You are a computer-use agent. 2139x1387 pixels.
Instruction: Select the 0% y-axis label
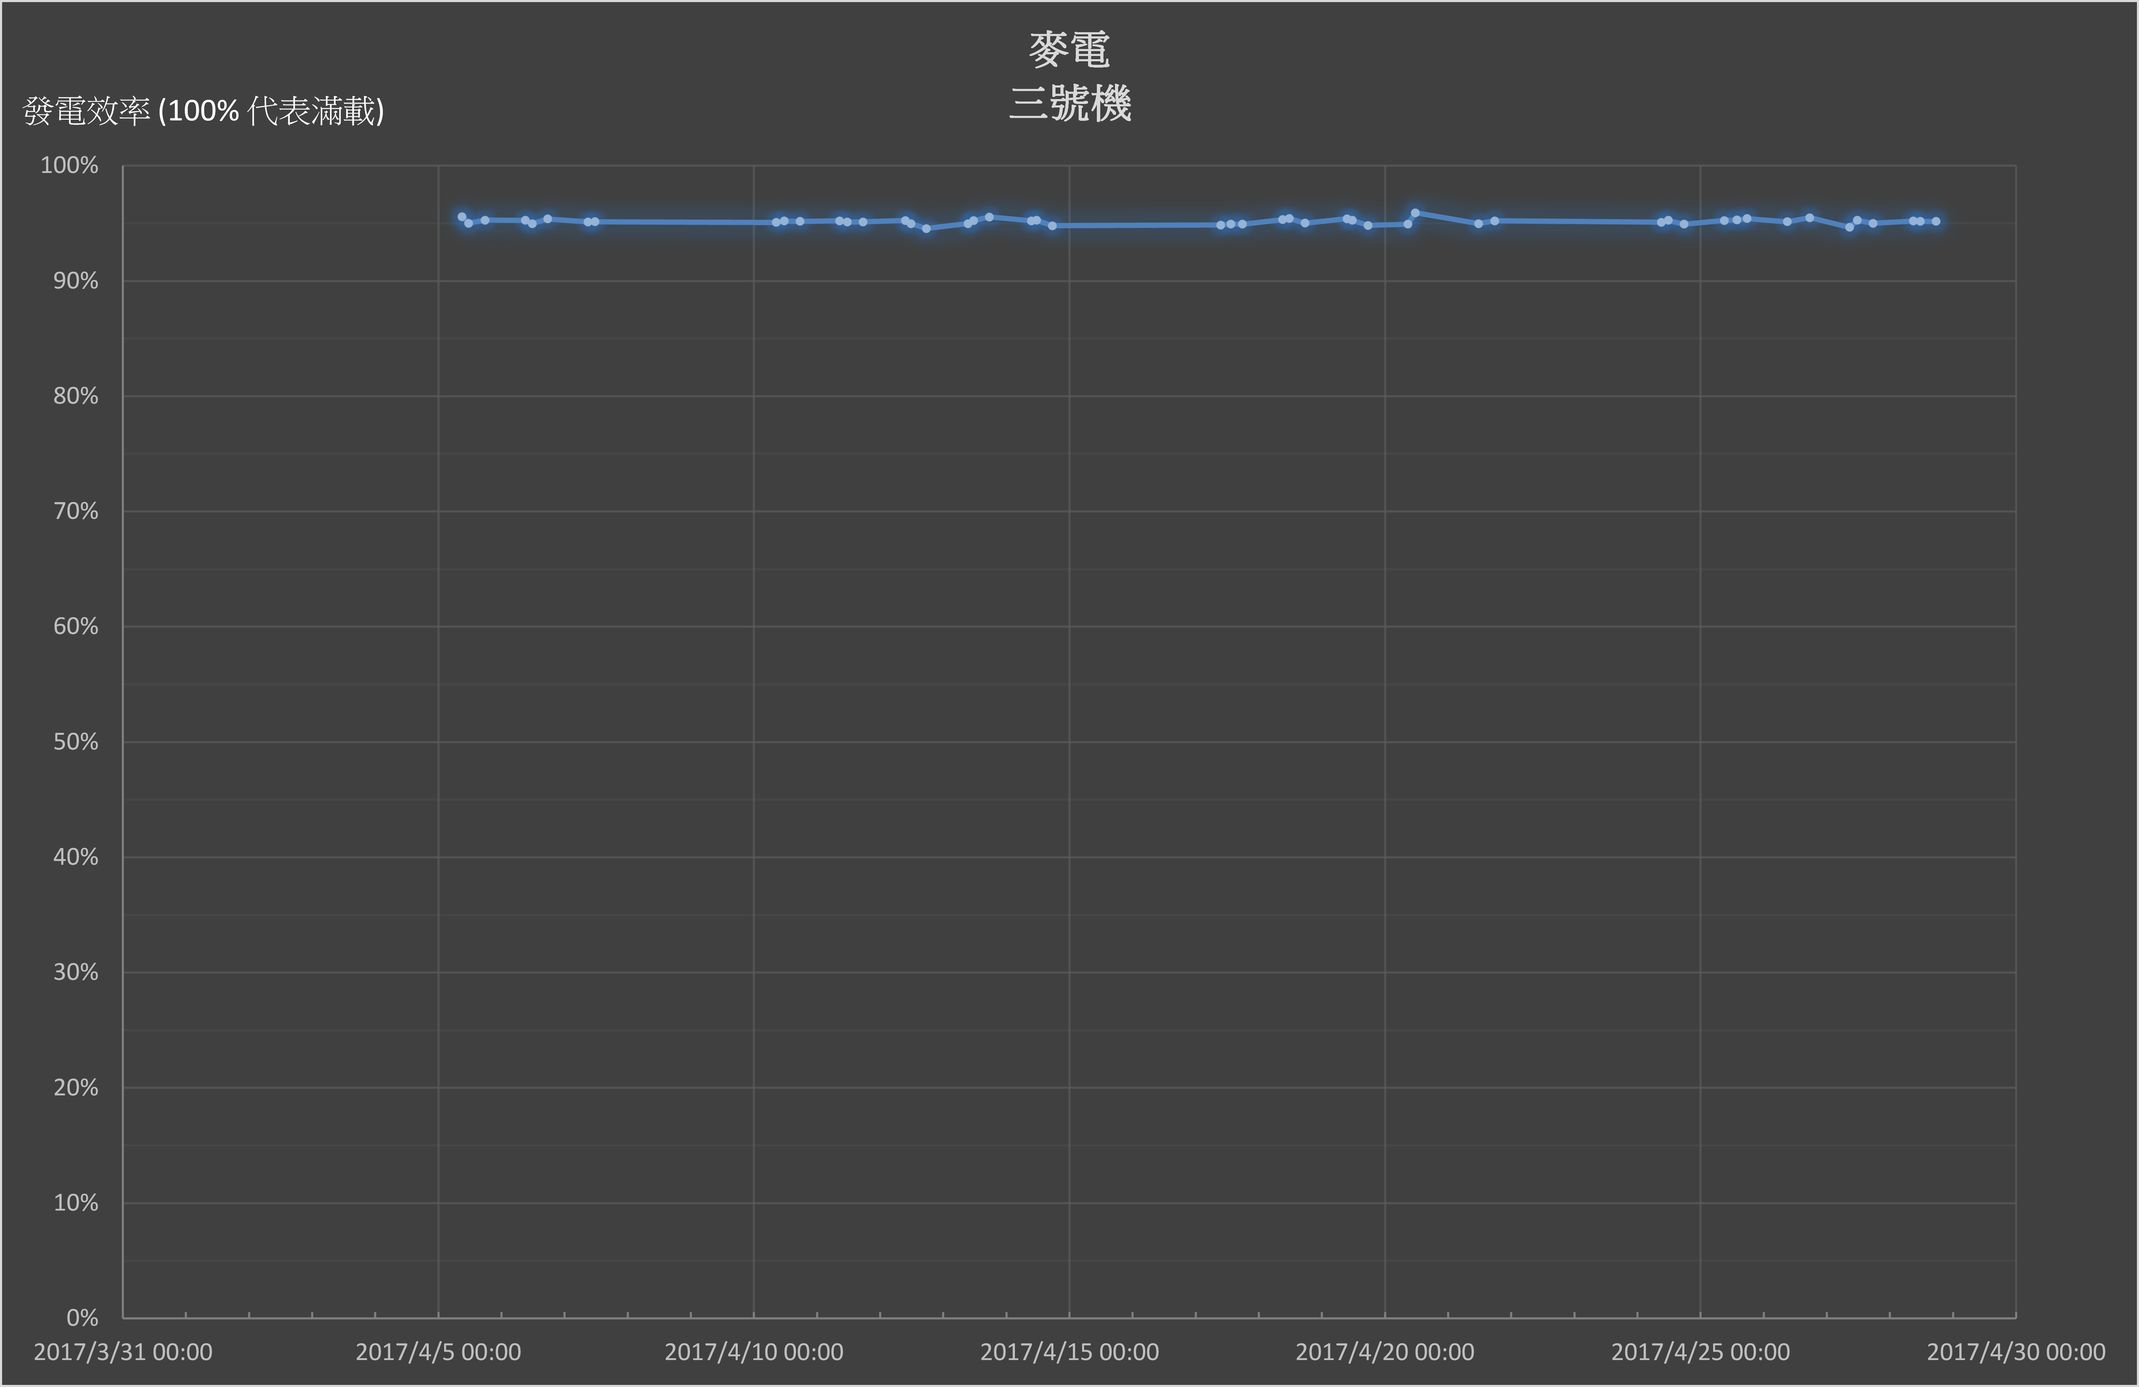[82, 1317]
